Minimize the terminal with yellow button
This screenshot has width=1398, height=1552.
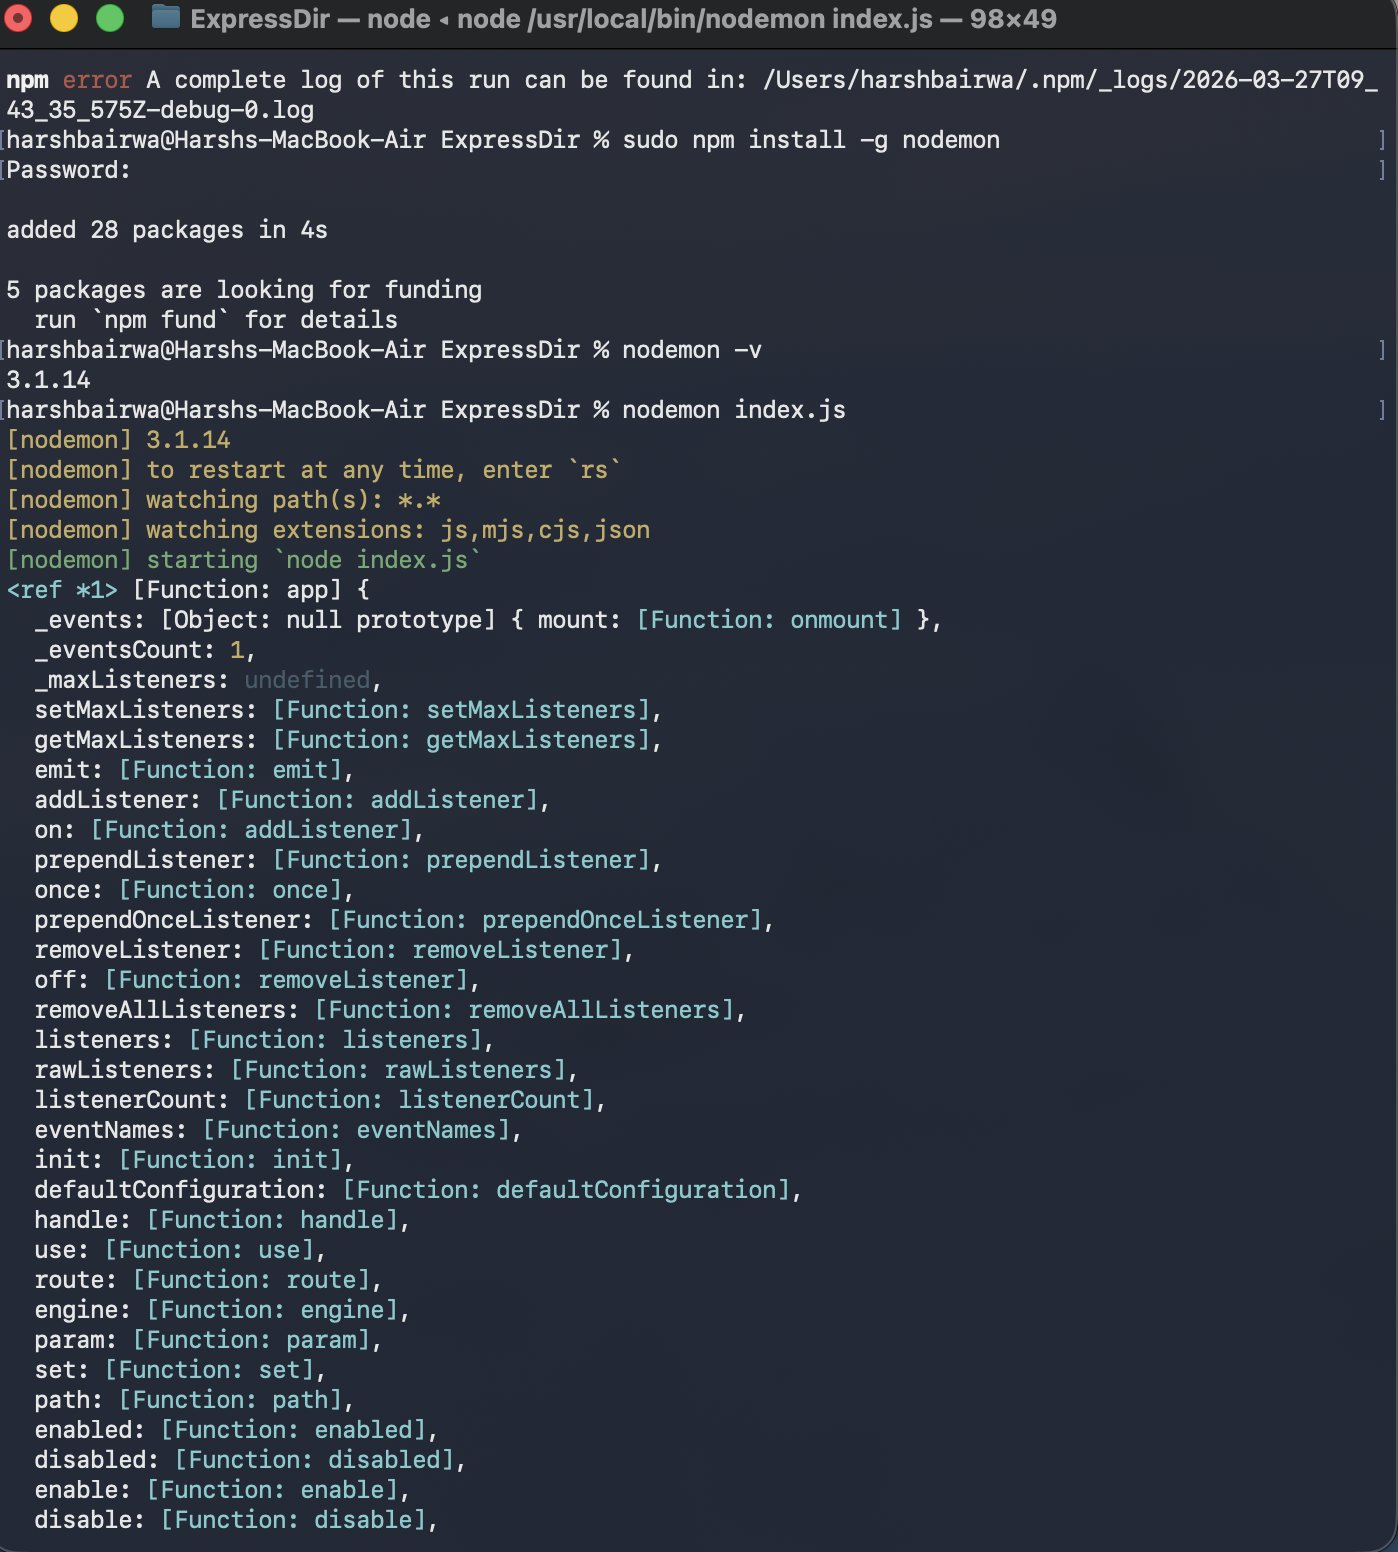tap(64, 18)
